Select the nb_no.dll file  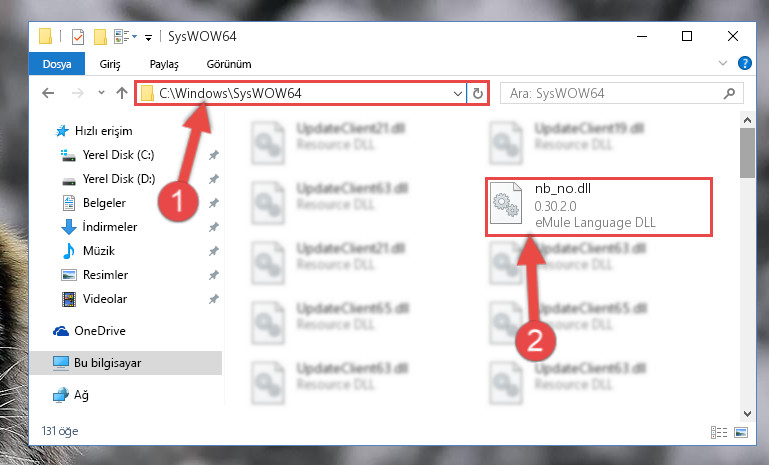tap(598, 207)
